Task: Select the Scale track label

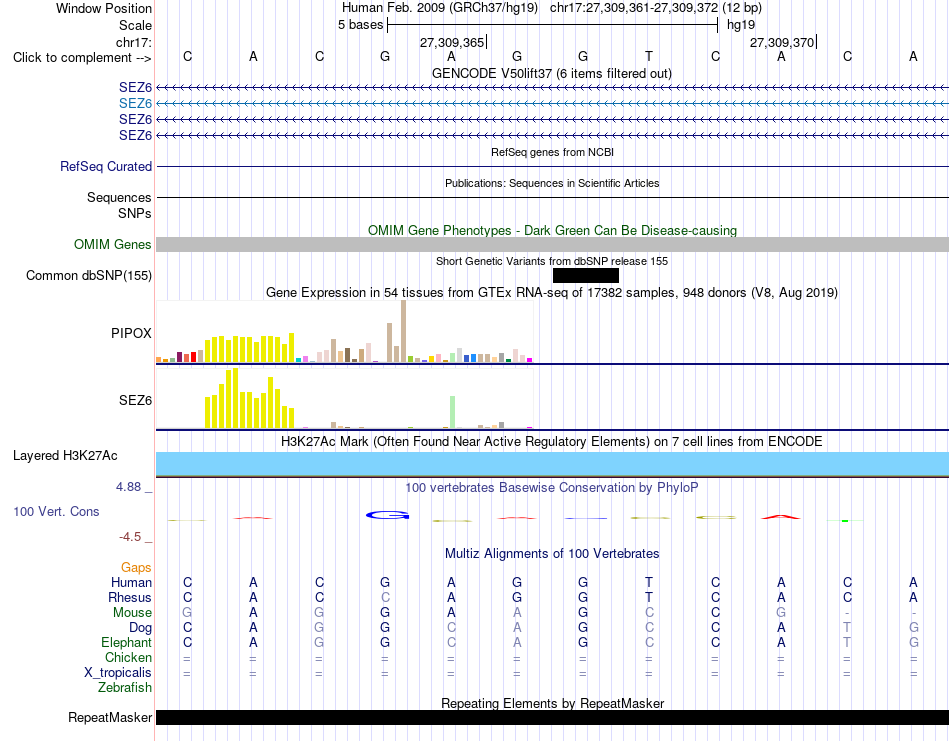Action: pyautogui.click(x=135, y=25)
